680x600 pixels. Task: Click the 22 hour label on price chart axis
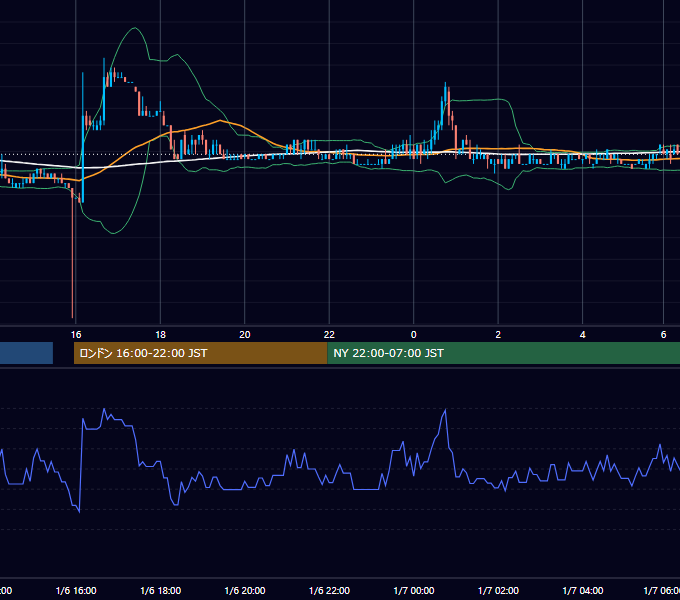(x=329, y=335)
